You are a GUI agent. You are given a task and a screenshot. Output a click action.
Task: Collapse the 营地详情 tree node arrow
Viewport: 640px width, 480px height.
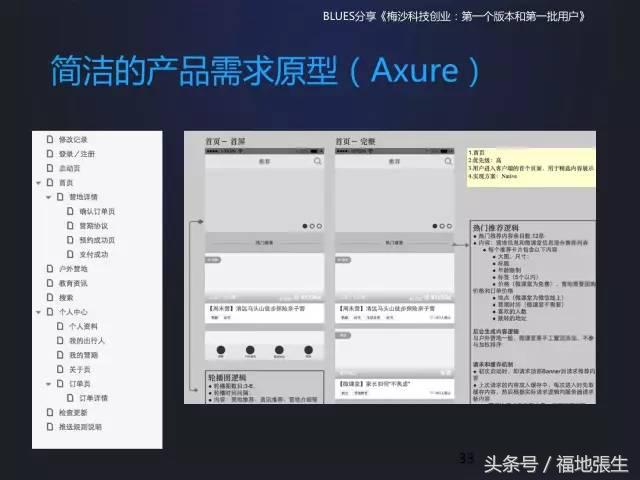(49, 197)
